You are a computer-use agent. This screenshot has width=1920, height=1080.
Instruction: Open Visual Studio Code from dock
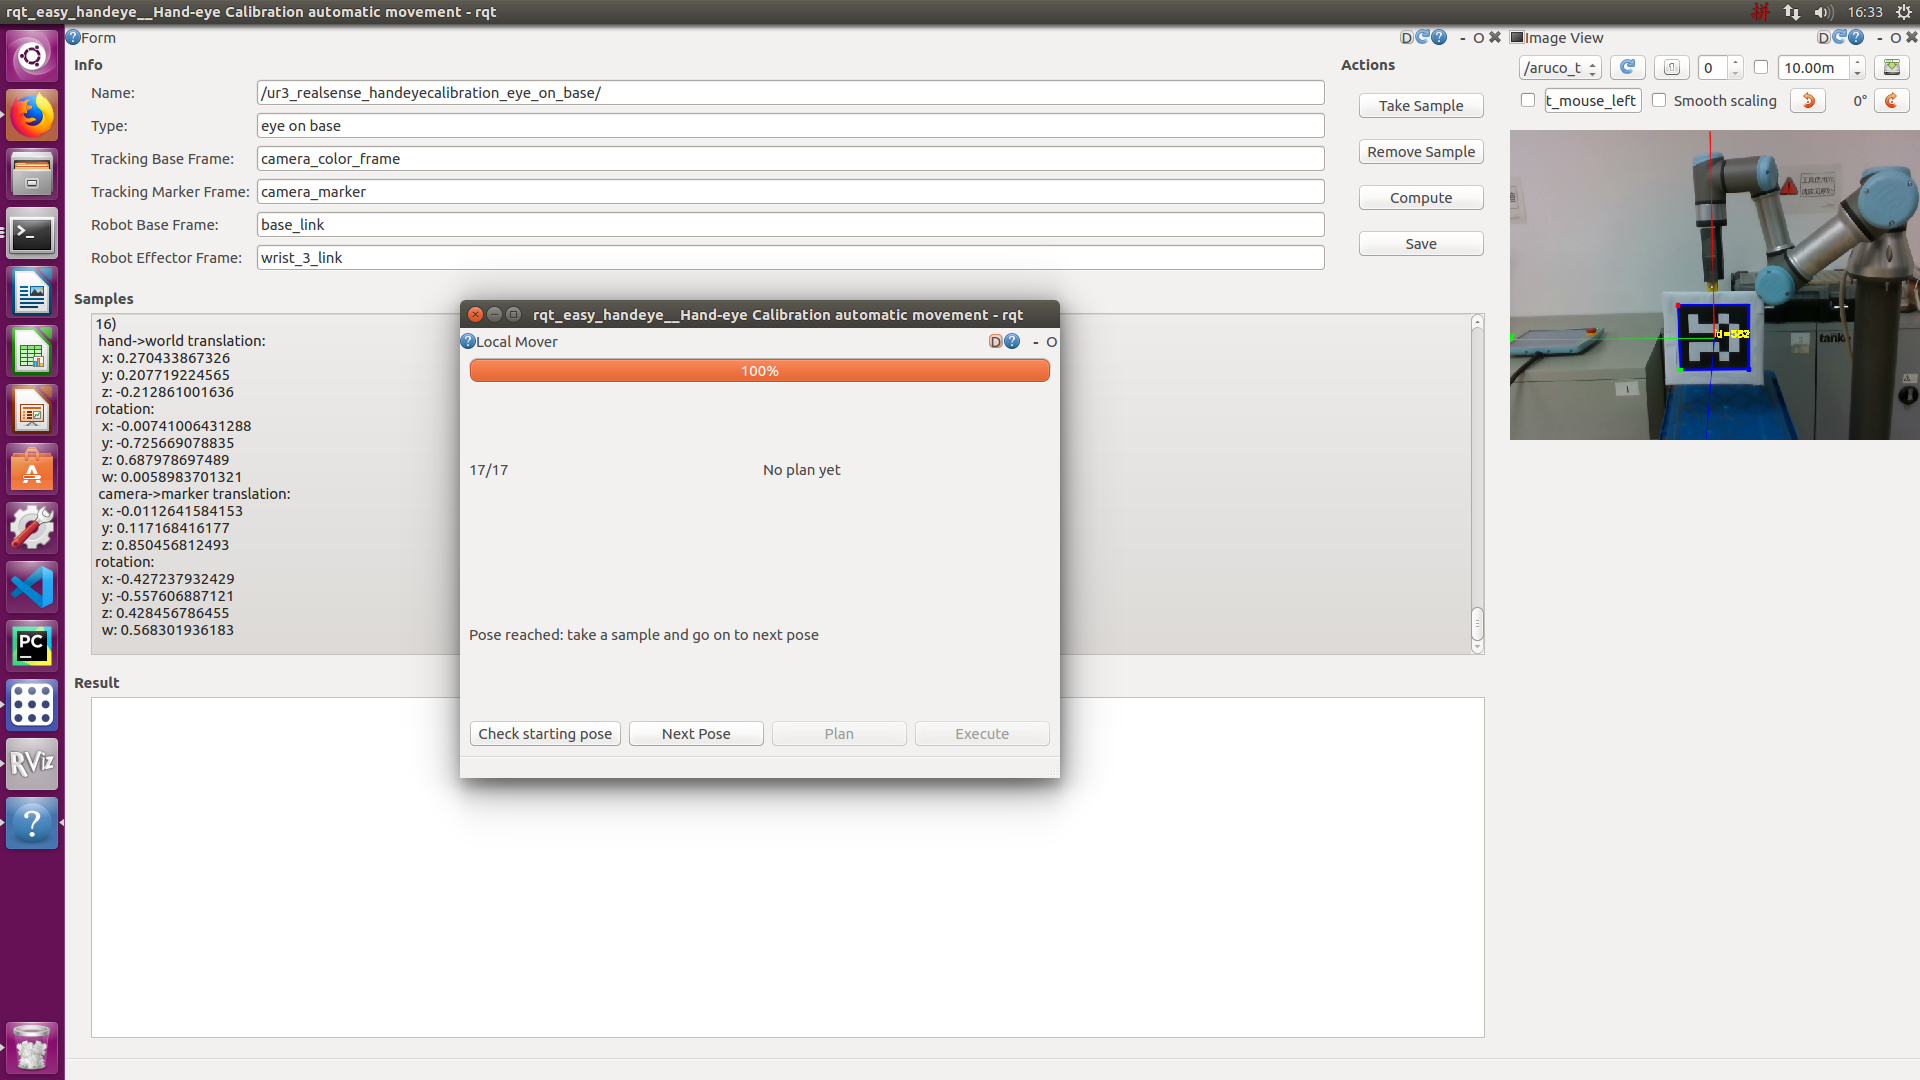32,587
